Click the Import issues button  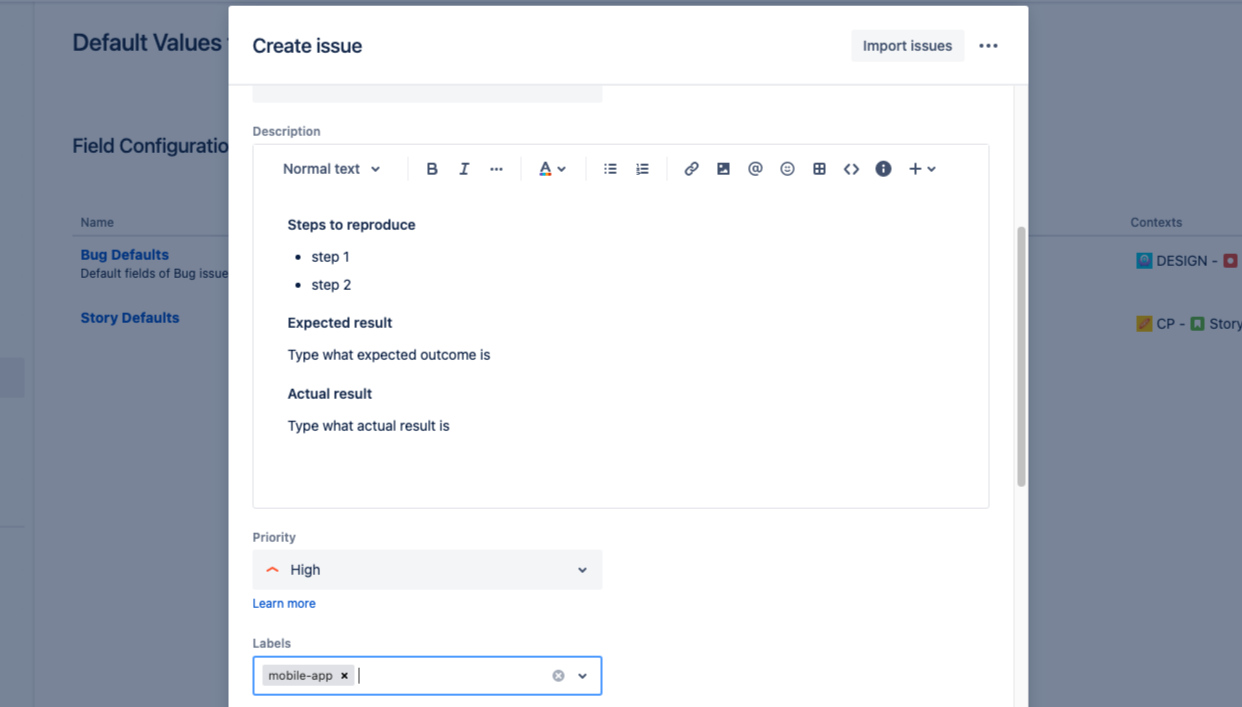click(907, 46)
